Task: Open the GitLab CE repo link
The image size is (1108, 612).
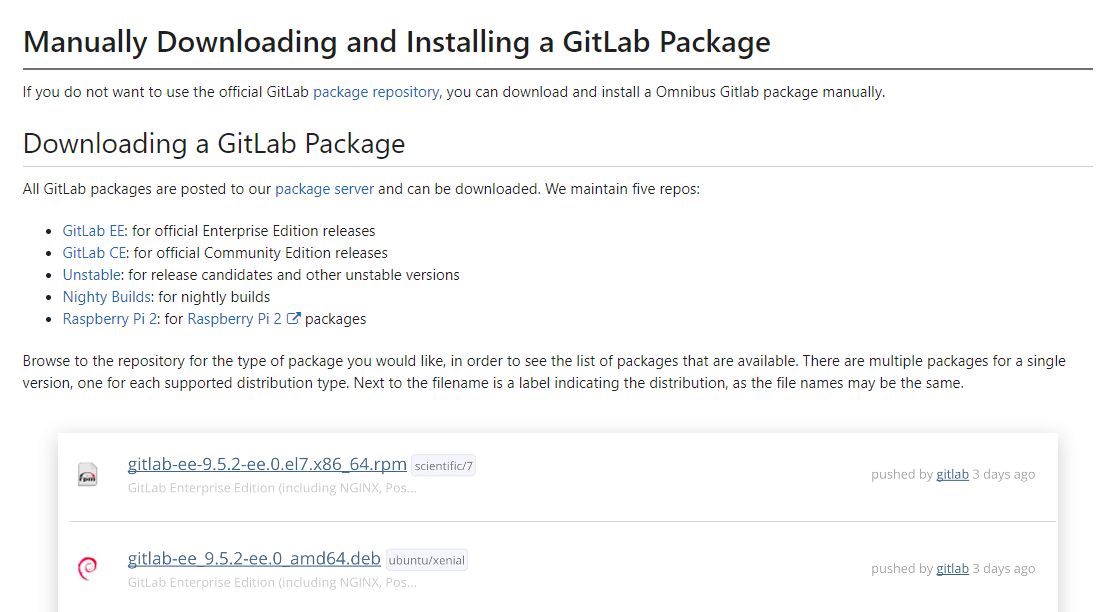Action: pos(94,253)
